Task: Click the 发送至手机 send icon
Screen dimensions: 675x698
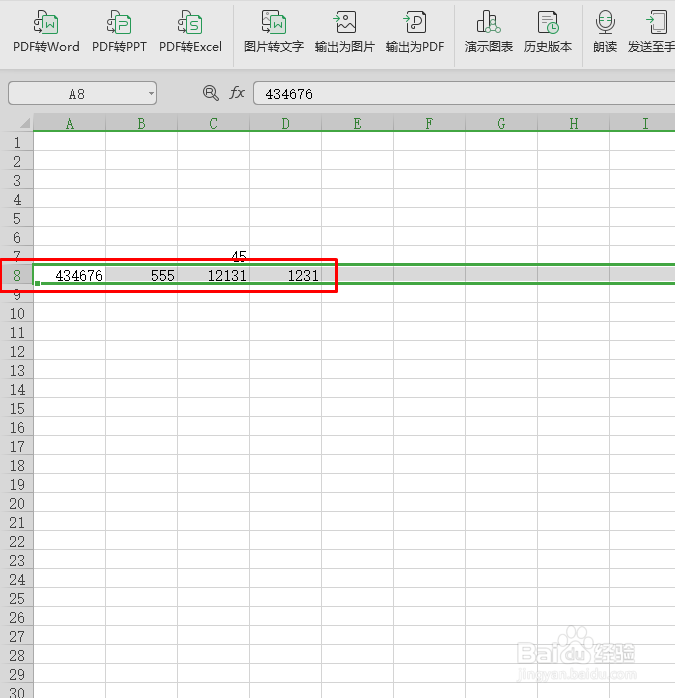Action: point(655,22)
